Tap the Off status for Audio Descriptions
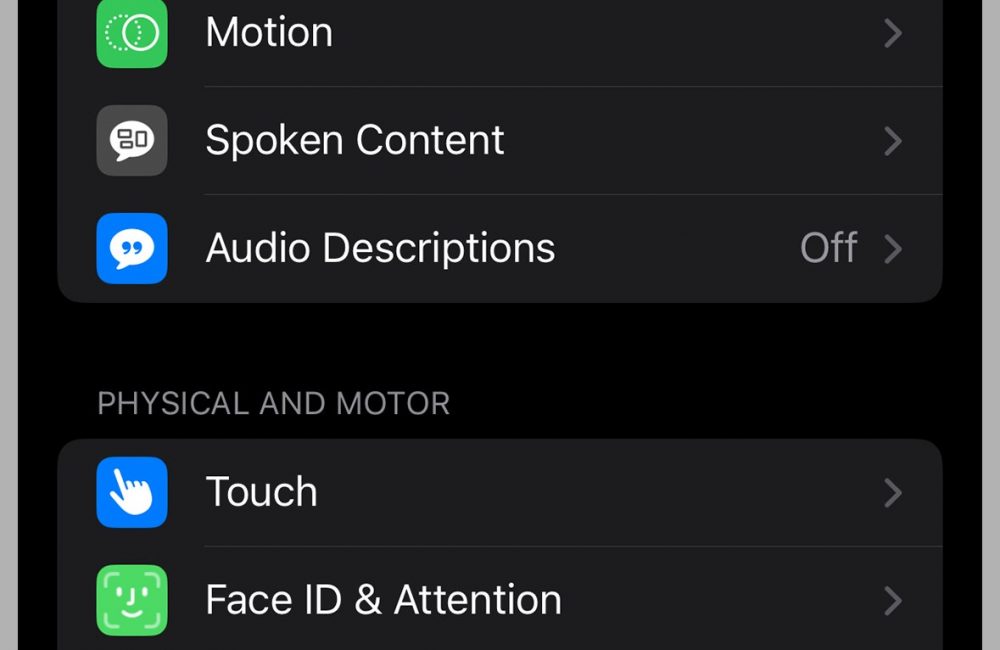 click(828, 248)
